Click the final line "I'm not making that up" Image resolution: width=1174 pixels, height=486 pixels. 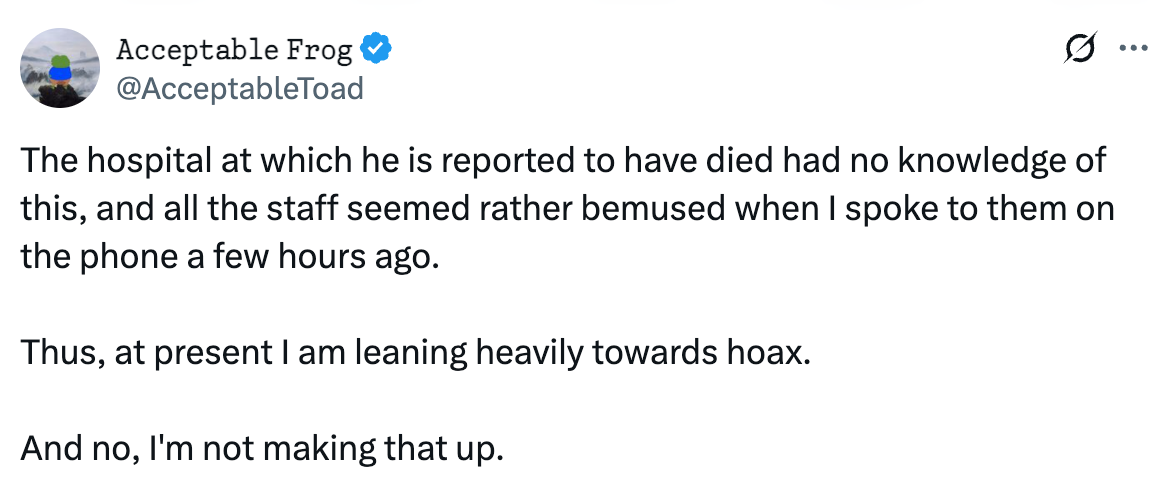click(261, 449)
